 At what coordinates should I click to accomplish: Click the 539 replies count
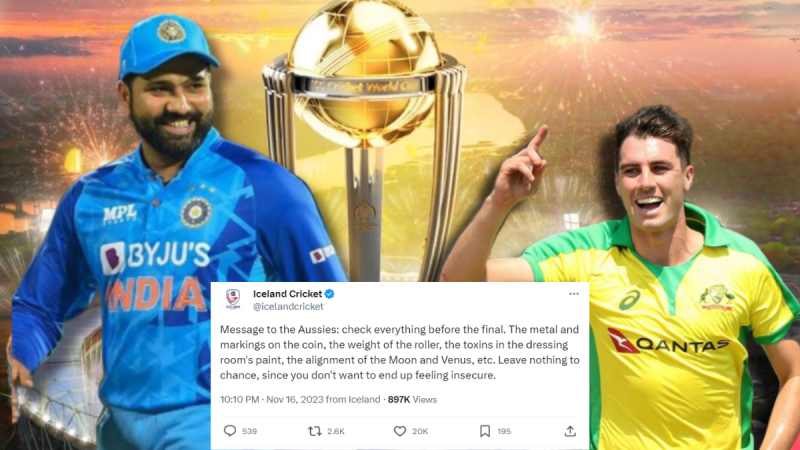[249, 431]
